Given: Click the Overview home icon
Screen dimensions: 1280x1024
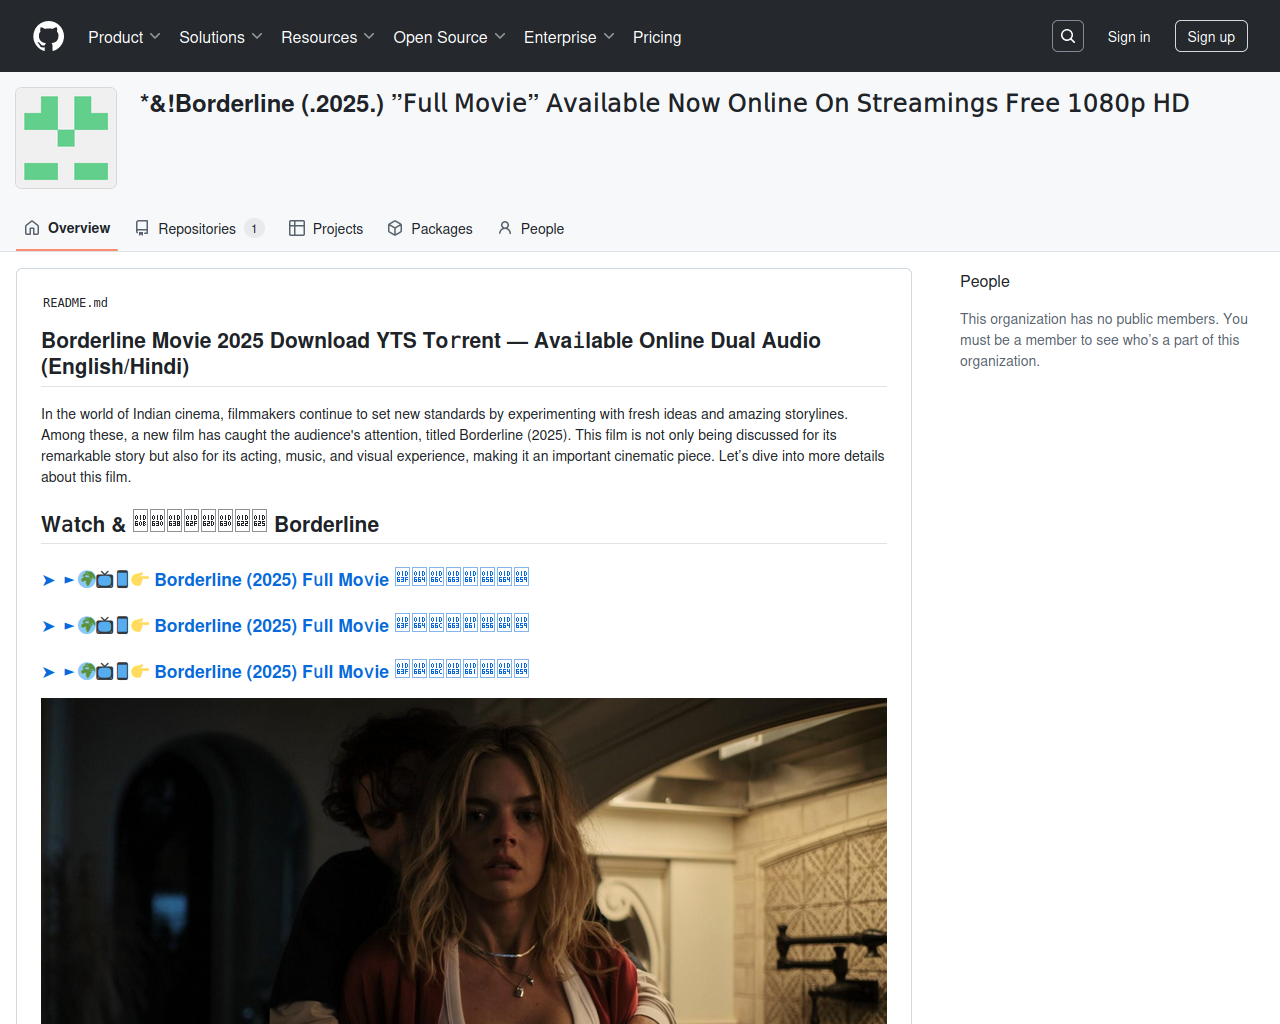Looking at the screenshot, I should 32,228.
